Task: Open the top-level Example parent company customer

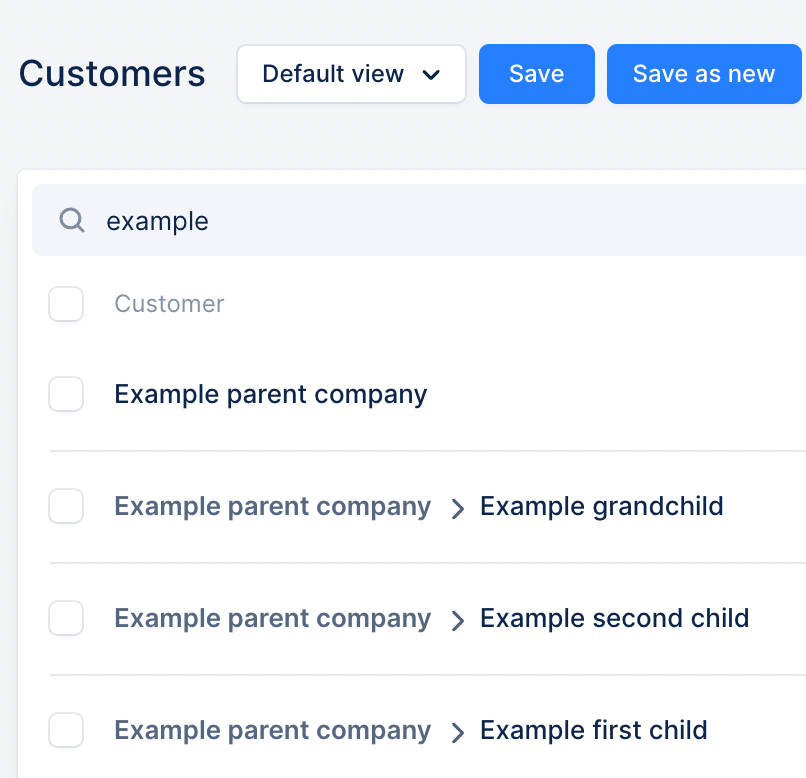Action: tap(271, 395)
